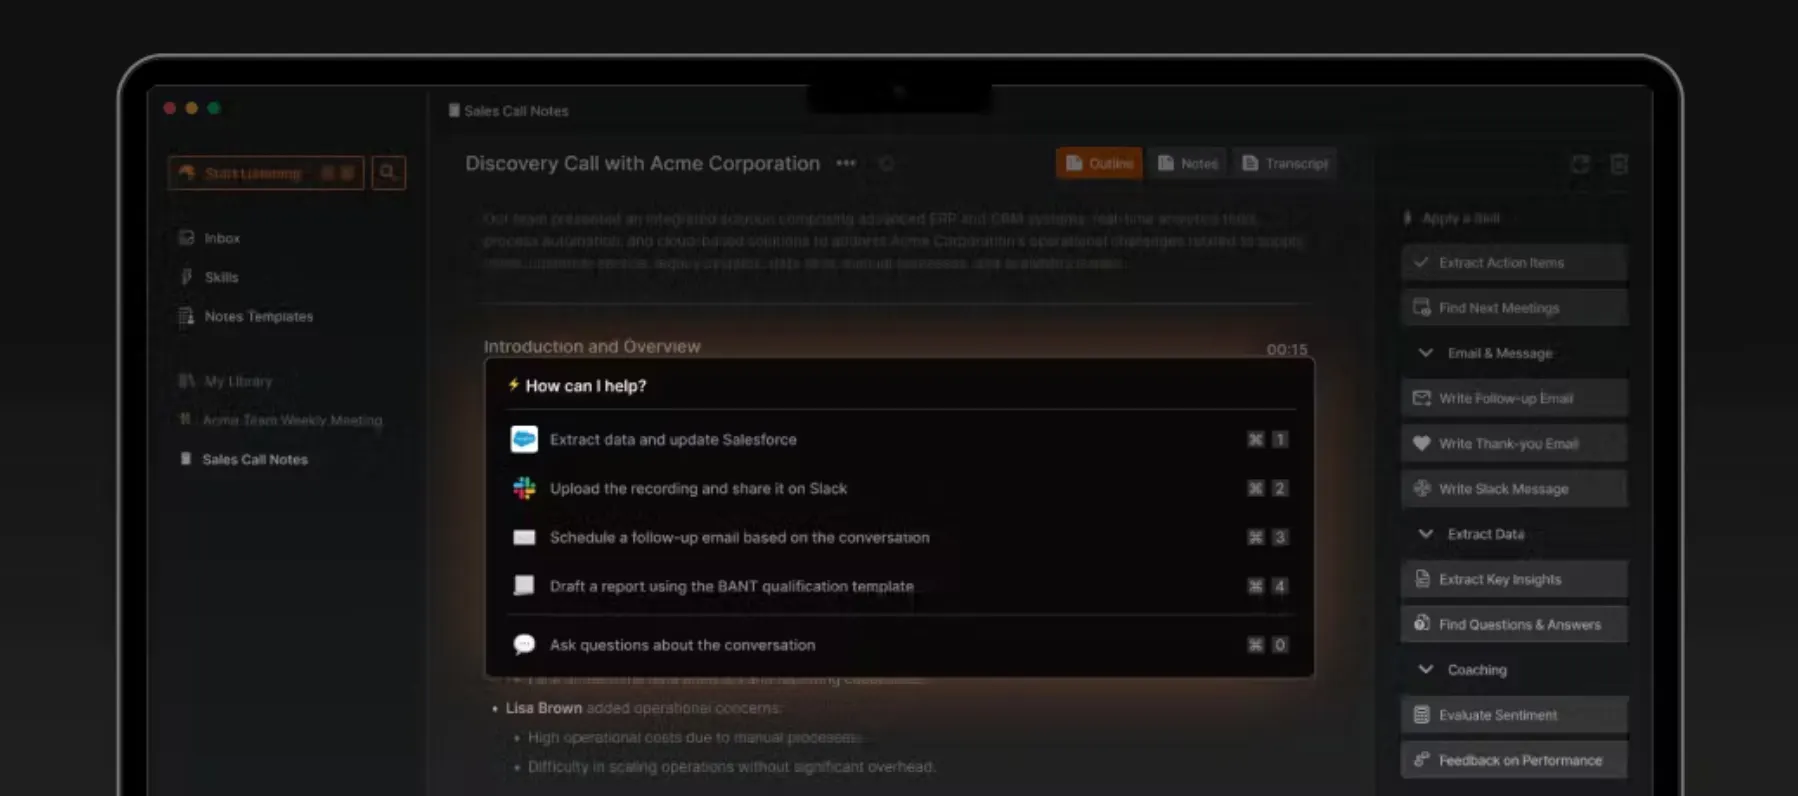Select Upload the recording and share on Slack
Image resolution: width=1798 pixels, height=796 pixels.
click(x=899, y=488)
